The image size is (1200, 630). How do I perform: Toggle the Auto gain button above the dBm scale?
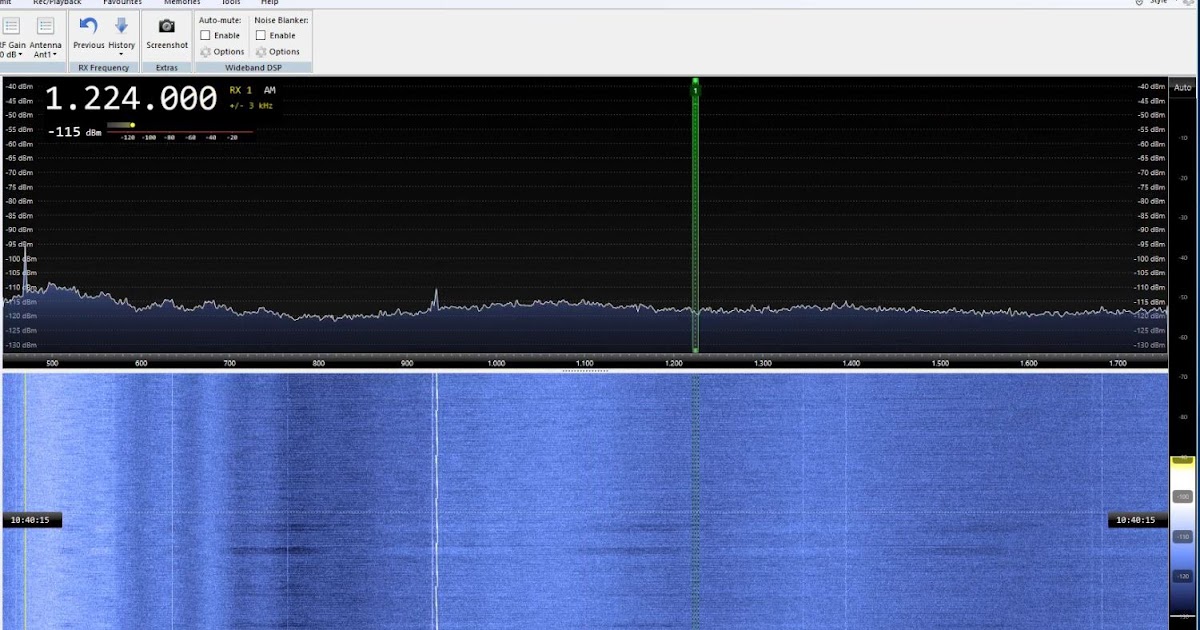(1182, 88)
